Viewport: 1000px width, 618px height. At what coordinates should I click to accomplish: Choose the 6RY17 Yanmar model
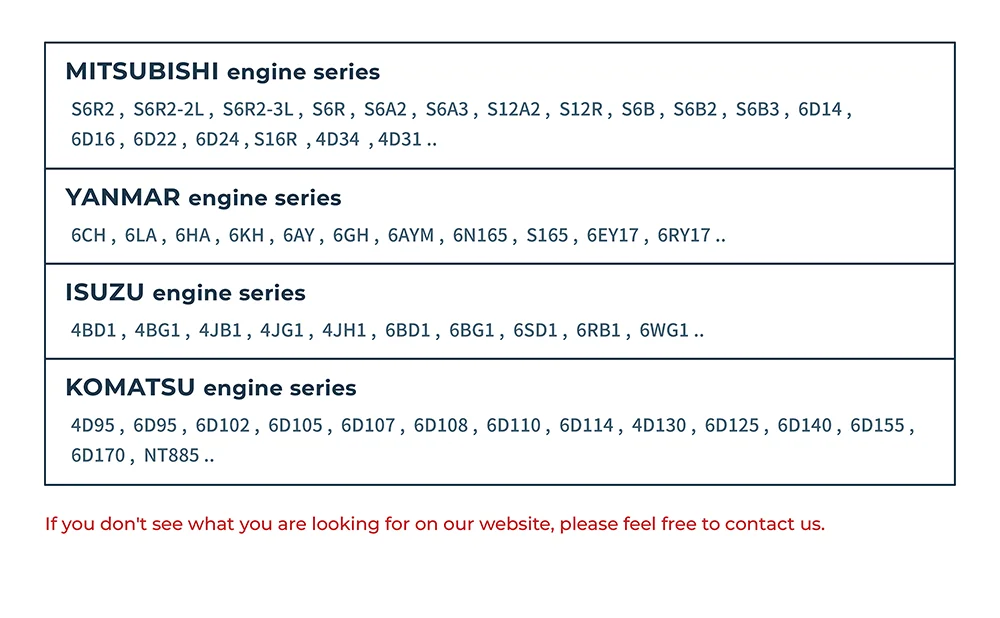coord(684,236)
